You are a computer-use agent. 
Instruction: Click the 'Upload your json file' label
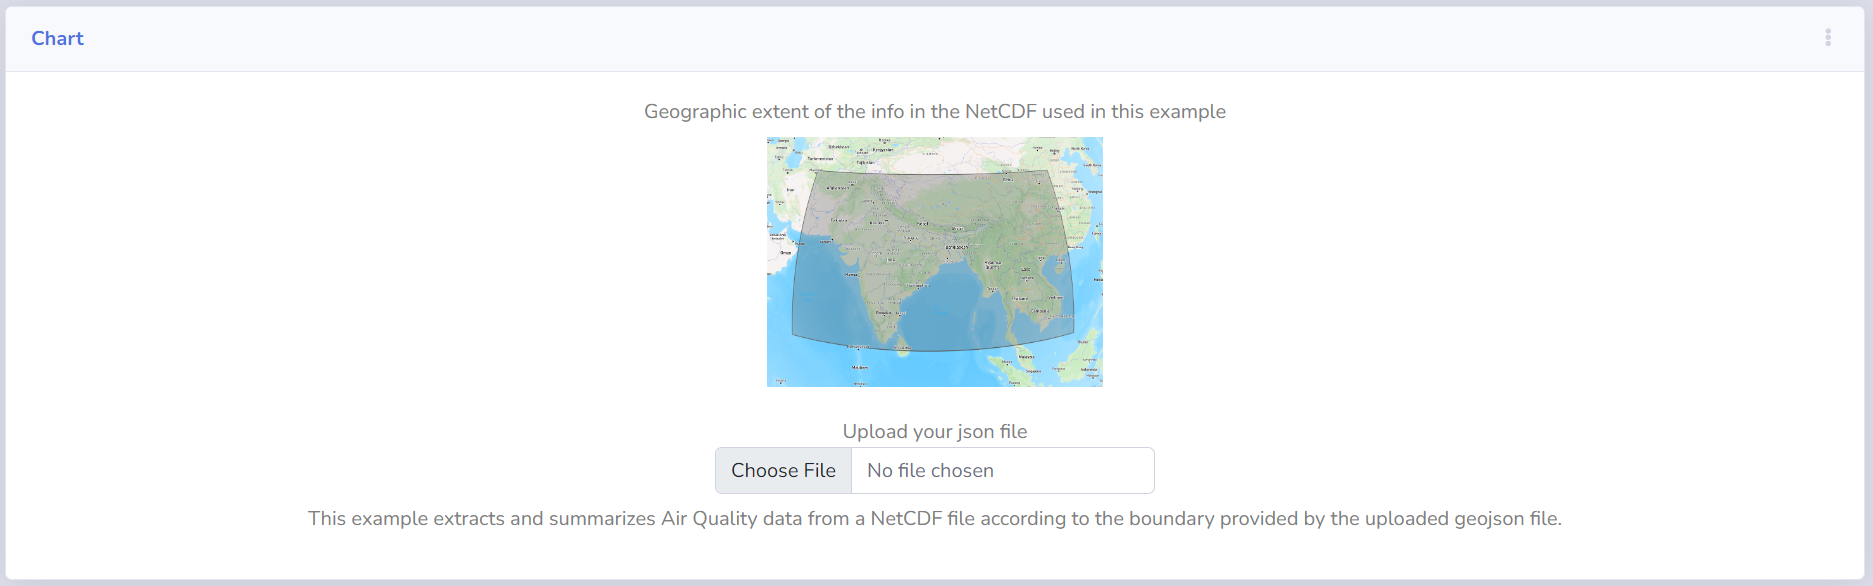point(934,432)
